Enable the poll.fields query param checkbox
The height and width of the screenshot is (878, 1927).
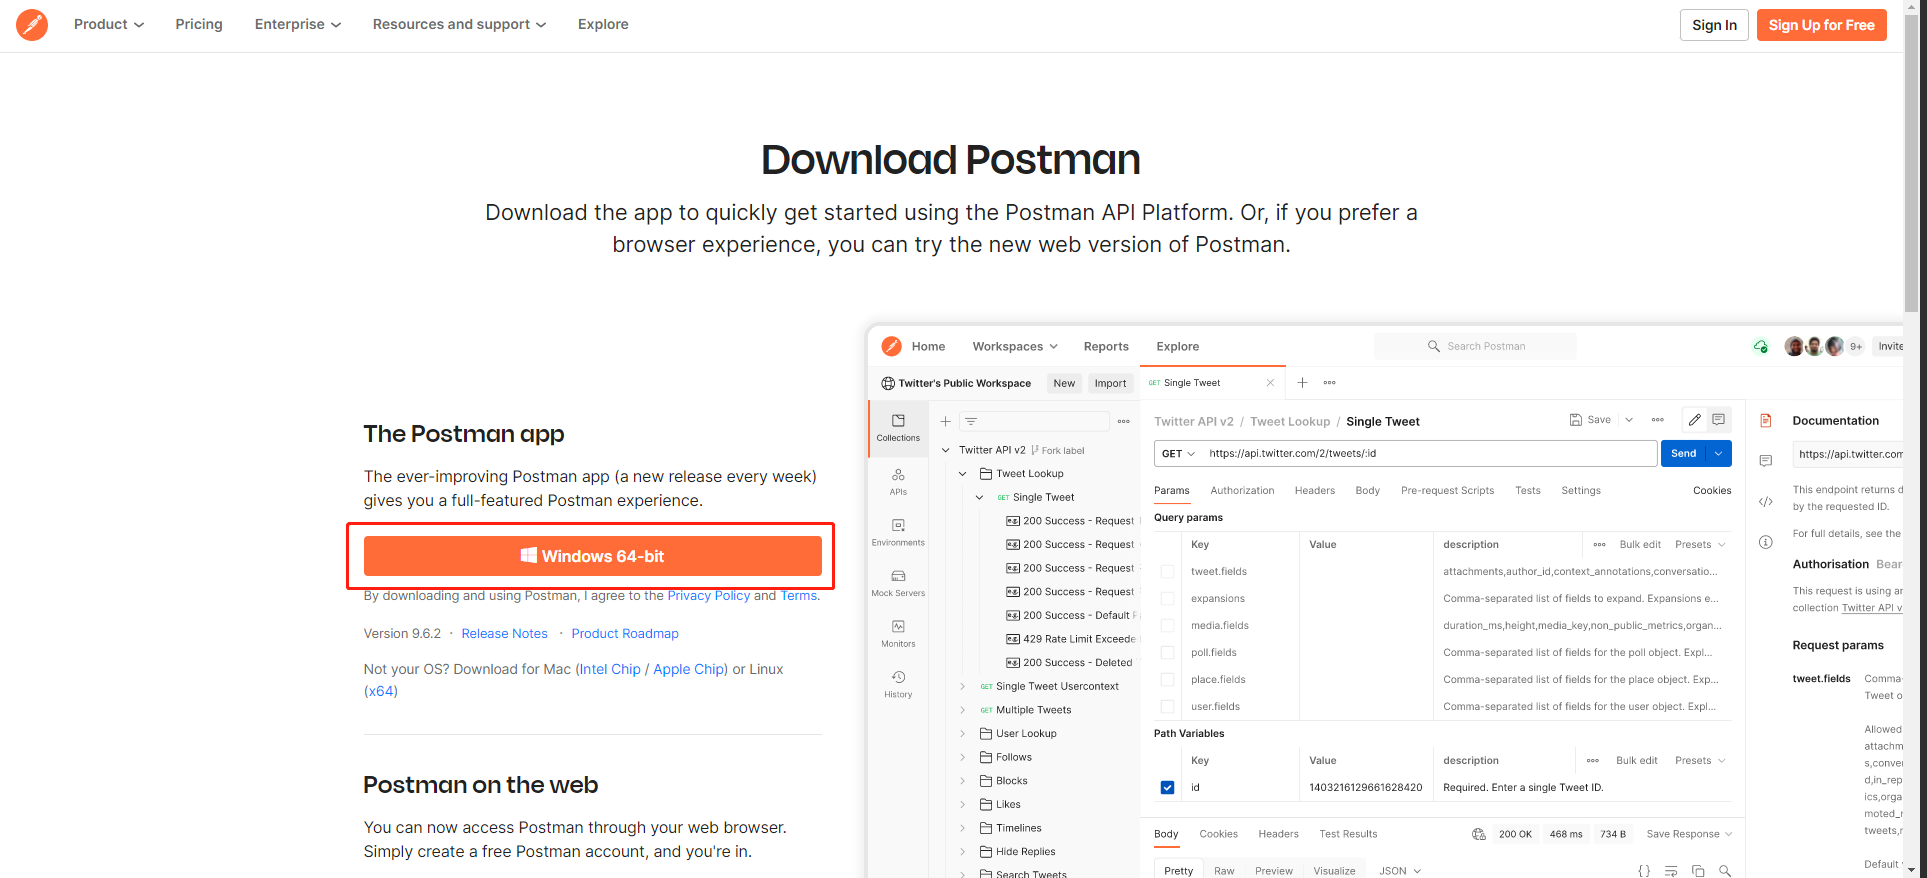1167,653
